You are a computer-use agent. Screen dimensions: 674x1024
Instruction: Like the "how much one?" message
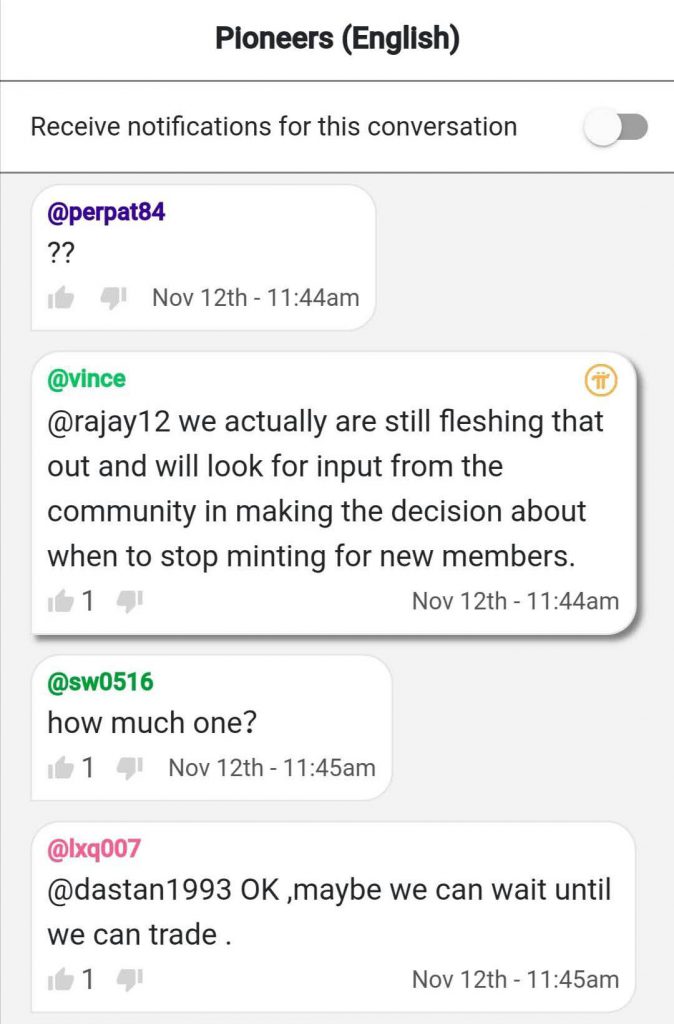tap(61, 768)
